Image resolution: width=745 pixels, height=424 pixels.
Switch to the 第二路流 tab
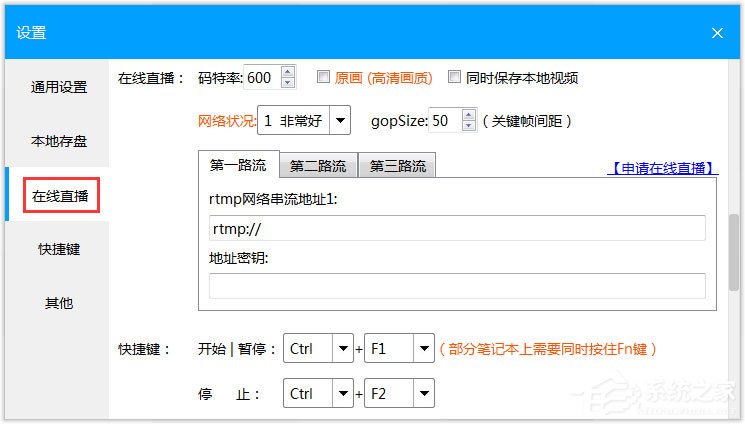point(318,166)
